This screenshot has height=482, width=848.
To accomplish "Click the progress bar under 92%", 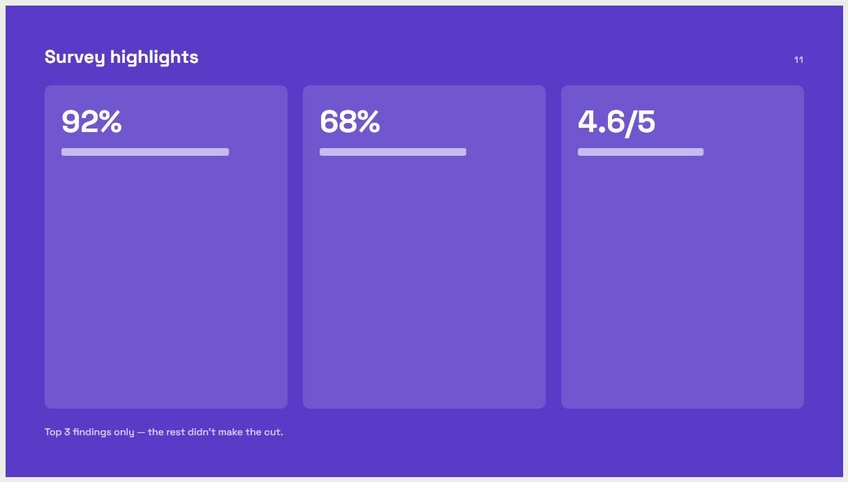I will click(145, 152).
